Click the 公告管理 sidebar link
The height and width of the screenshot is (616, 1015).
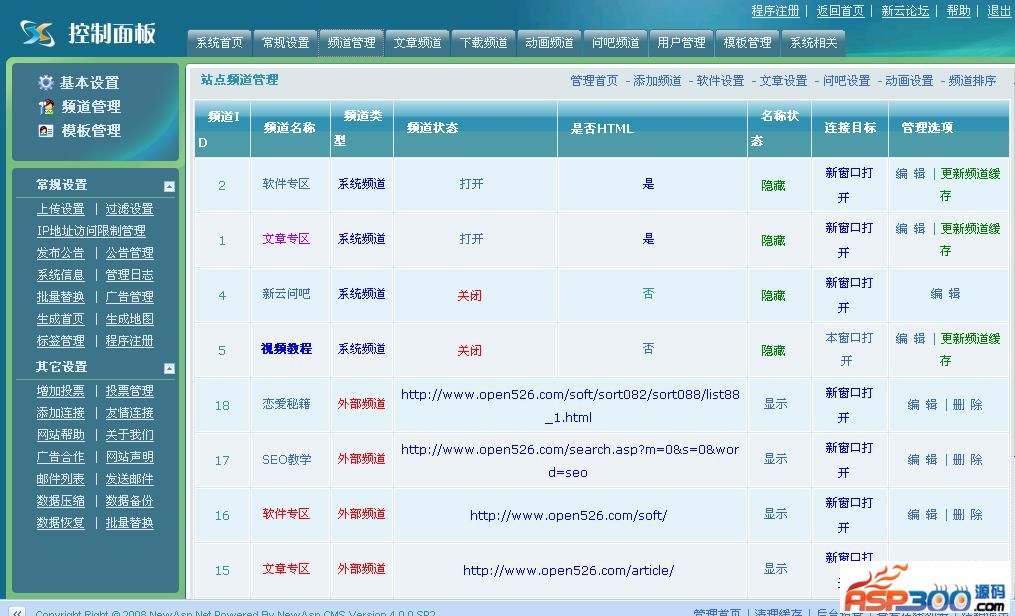point(129,253)
